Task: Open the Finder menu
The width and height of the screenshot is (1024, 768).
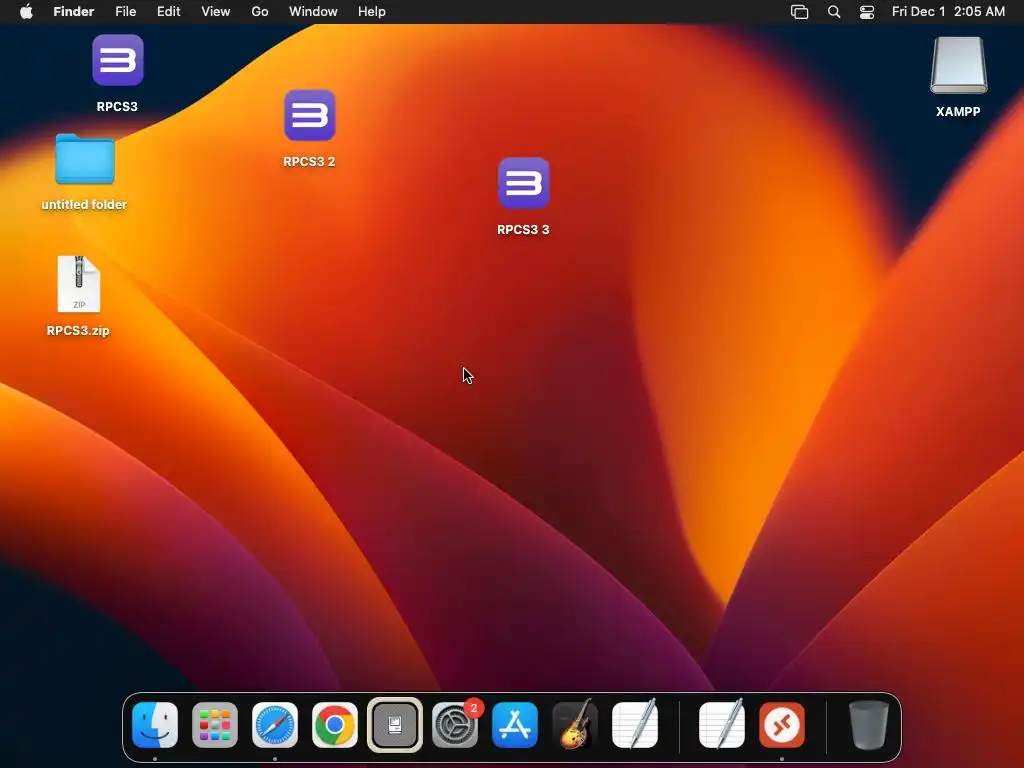Action: pyautogui.click(x=74, y=11)
